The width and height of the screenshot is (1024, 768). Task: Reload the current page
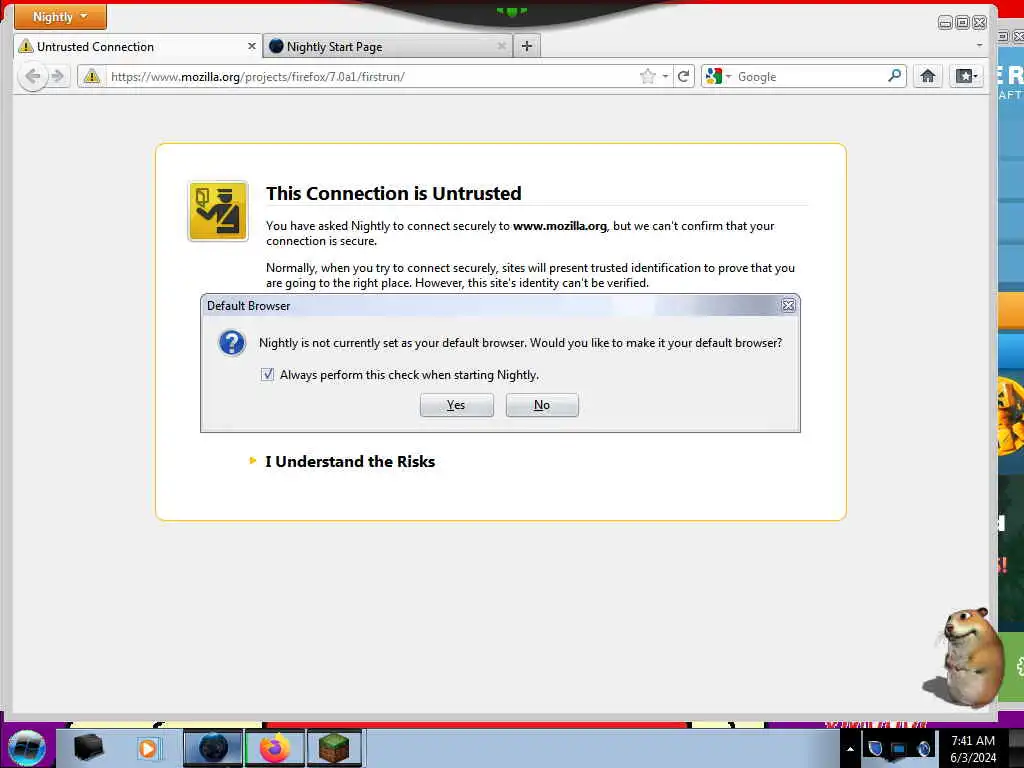[684, 76]
